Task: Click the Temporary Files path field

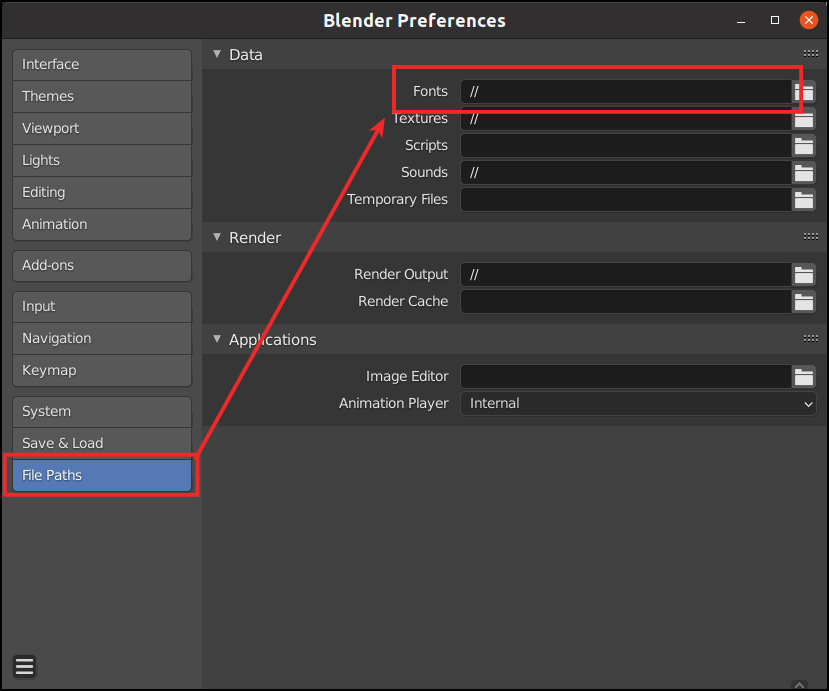Action: tap(626, 200)
